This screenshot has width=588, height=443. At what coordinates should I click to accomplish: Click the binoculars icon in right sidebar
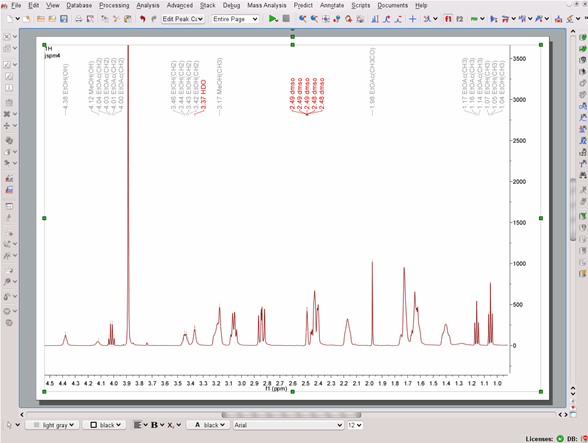[582, 175]
